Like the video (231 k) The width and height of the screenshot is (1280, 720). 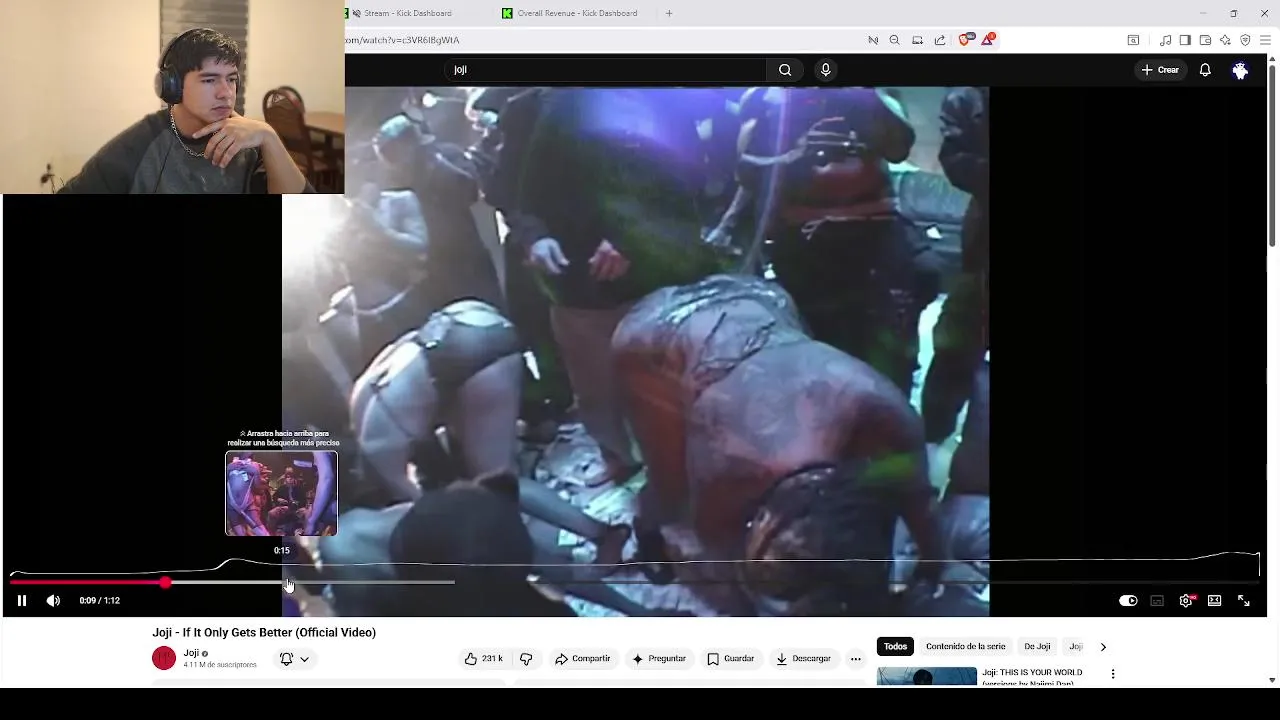(x=484, y=659)
